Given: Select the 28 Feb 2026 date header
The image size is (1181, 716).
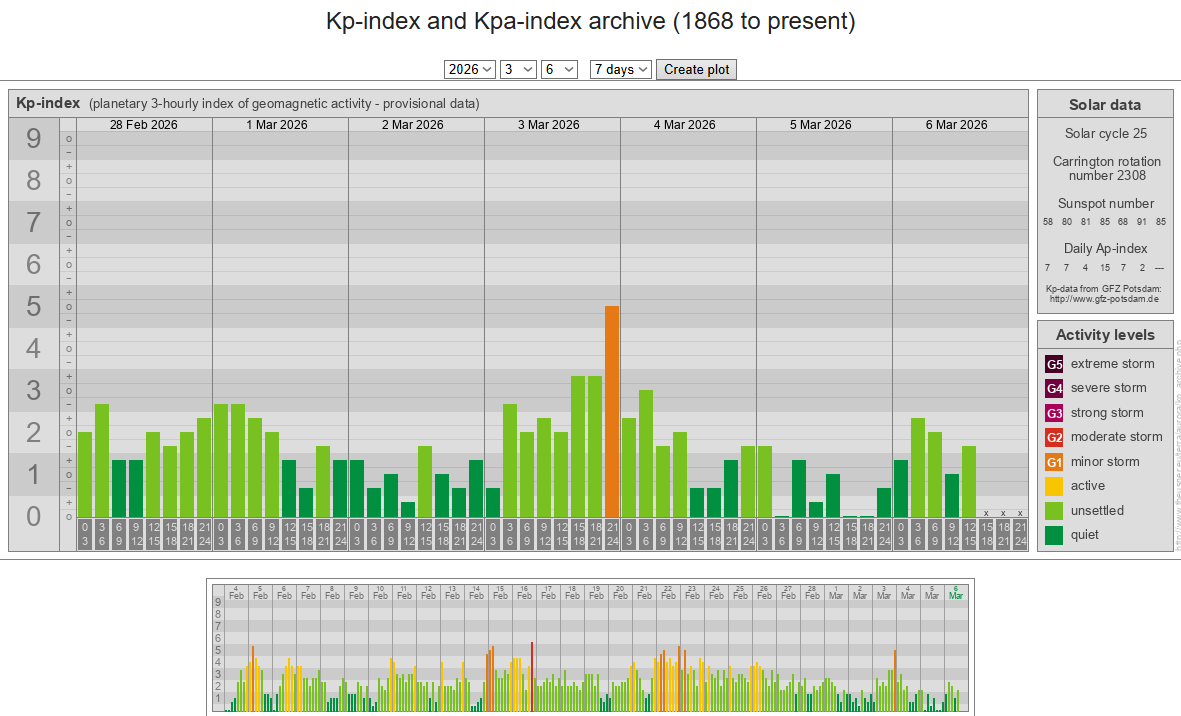Looking at the screenshot, I should 144,125.
